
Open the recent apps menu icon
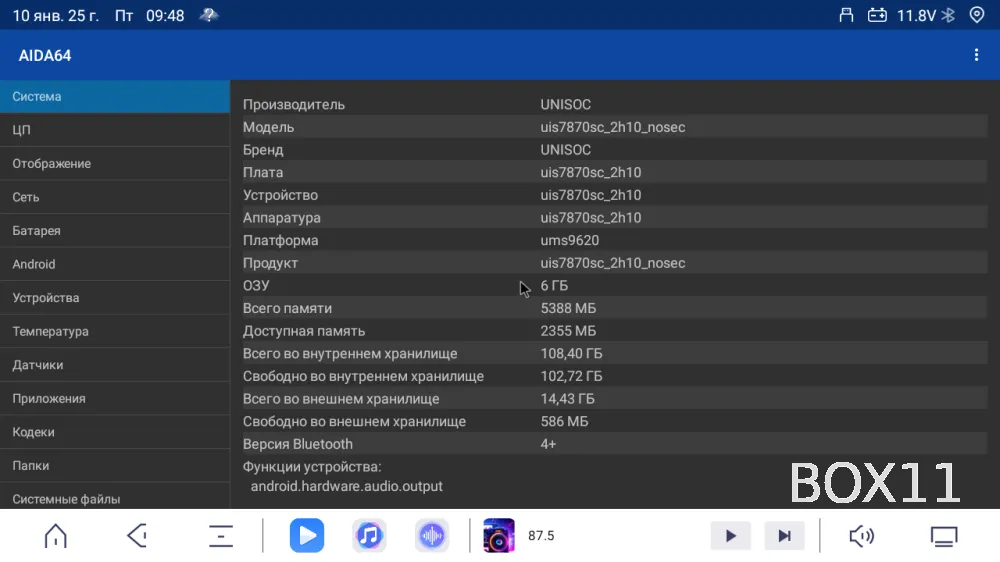pyautogui.click(x=221, y=536)
